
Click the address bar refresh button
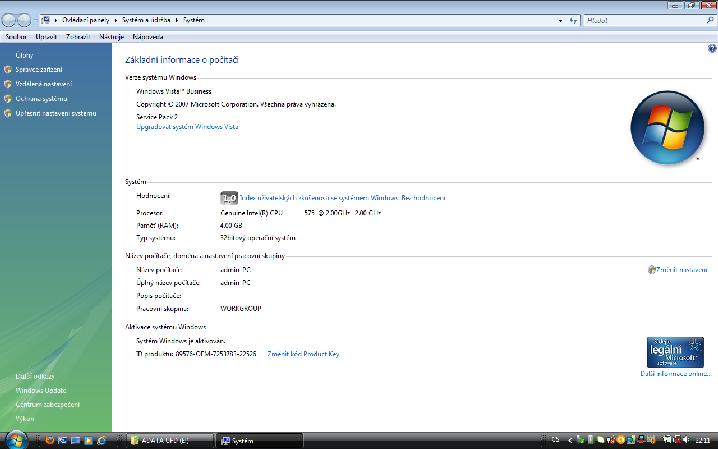(x=573, y=20)
